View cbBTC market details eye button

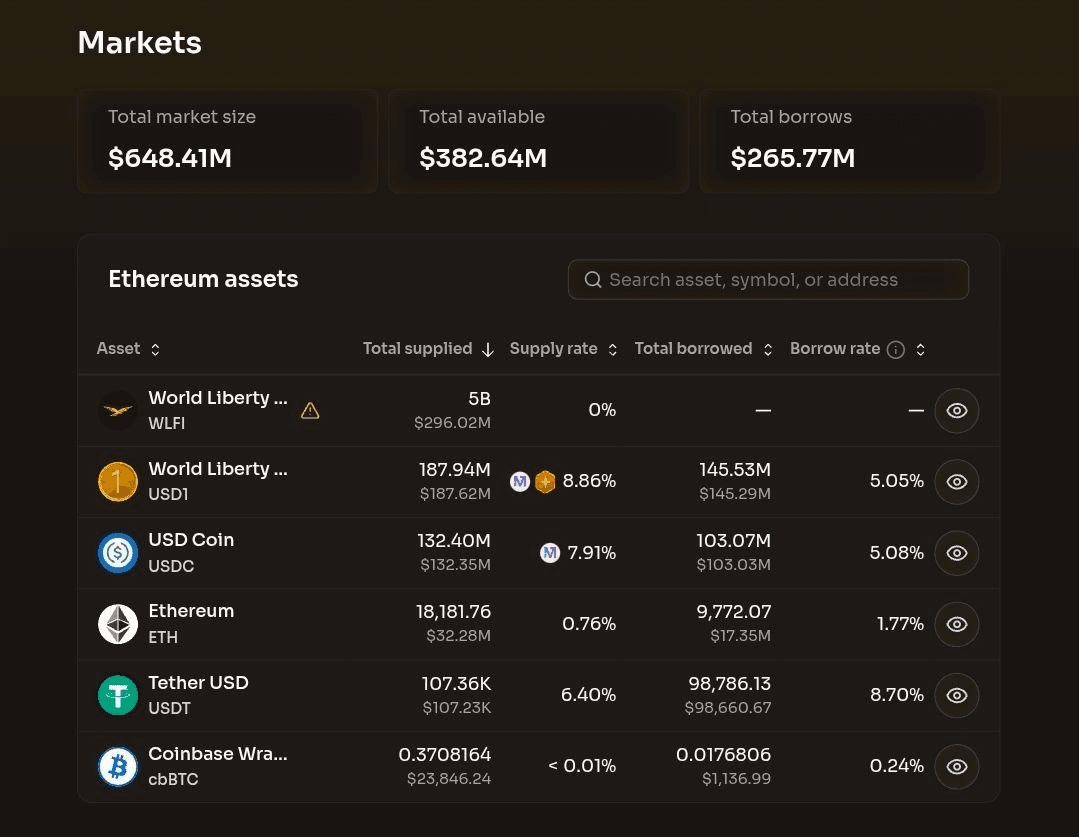pyautogui.click(x=957, y=766)
